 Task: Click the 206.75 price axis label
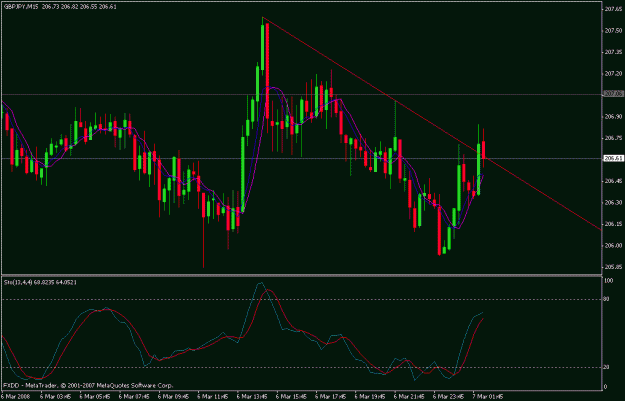tap(613, 138)
